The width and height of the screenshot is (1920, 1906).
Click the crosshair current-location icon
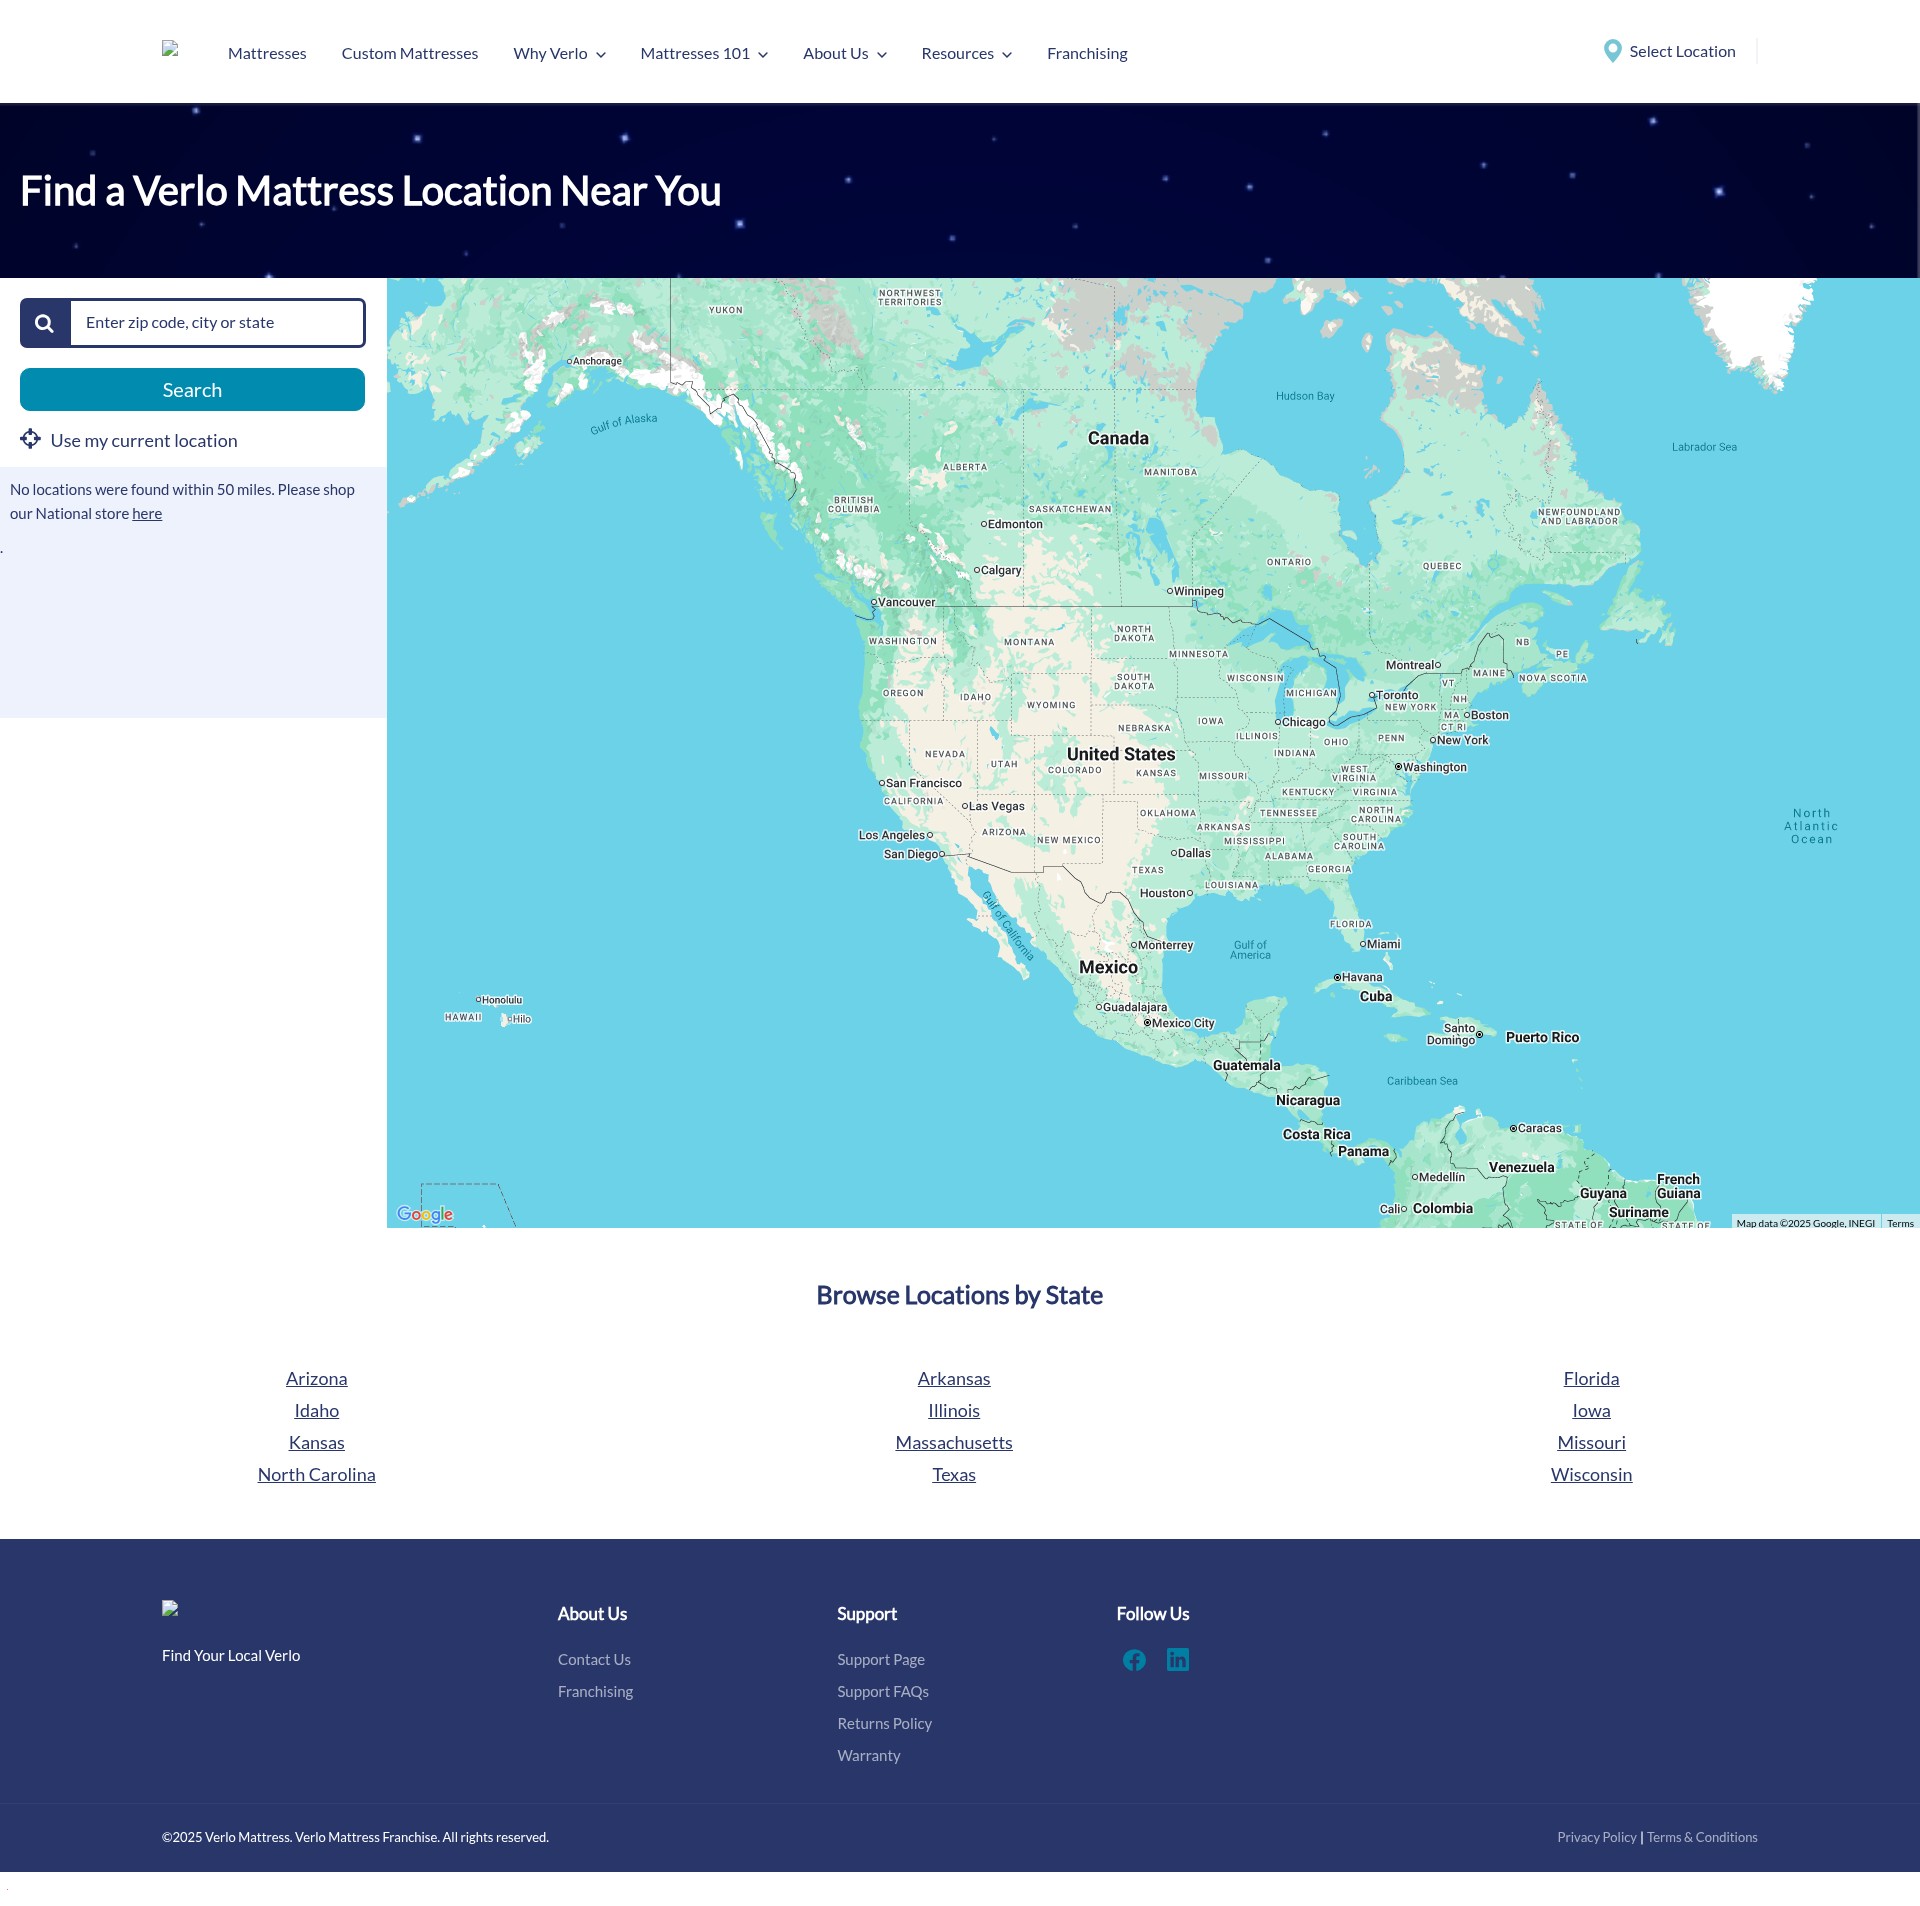click(30, 439)
